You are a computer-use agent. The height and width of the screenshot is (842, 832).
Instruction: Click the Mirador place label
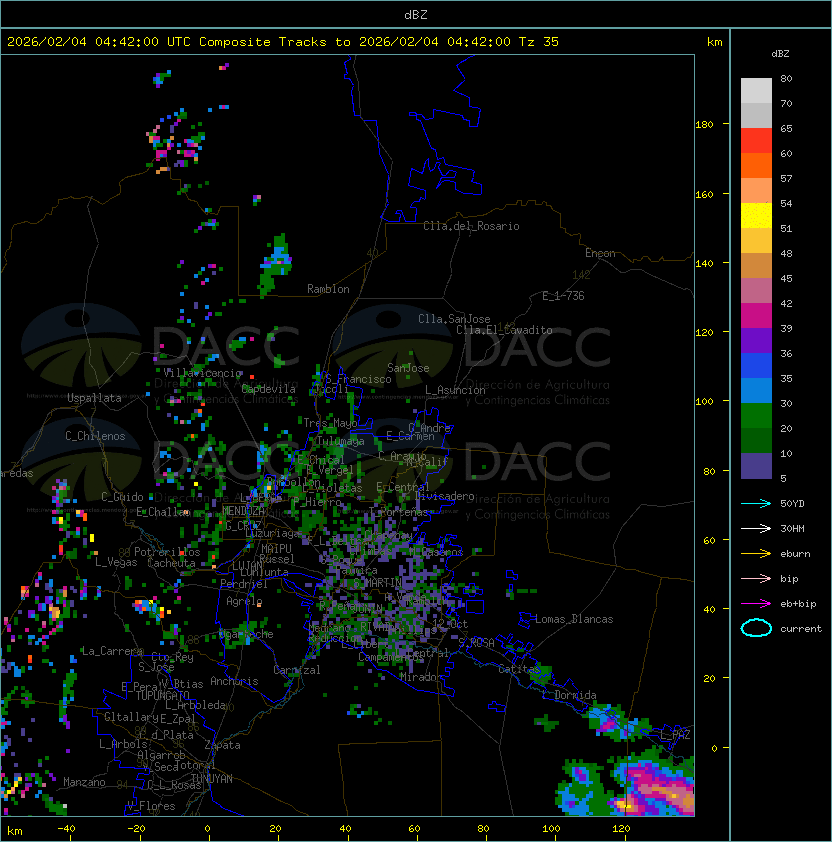(421, 677)
